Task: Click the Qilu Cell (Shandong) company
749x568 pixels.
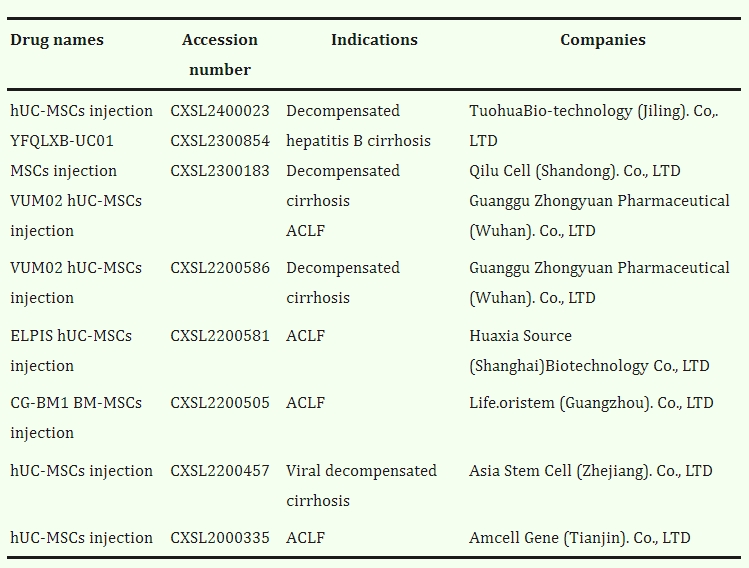Action: (x=574, y=171)
